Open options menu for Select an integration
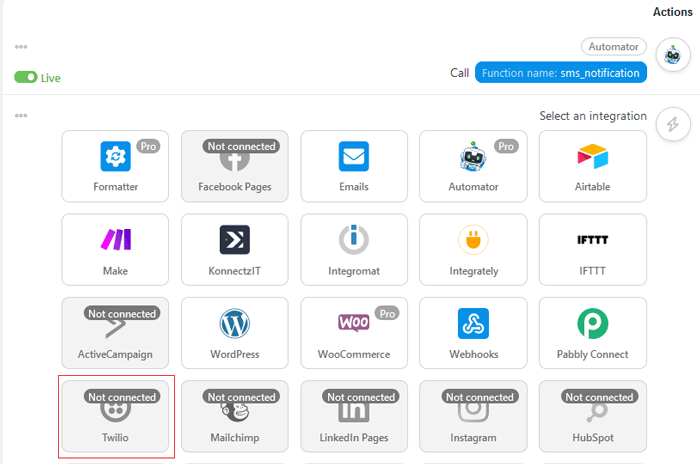 (x=21, y=115)
